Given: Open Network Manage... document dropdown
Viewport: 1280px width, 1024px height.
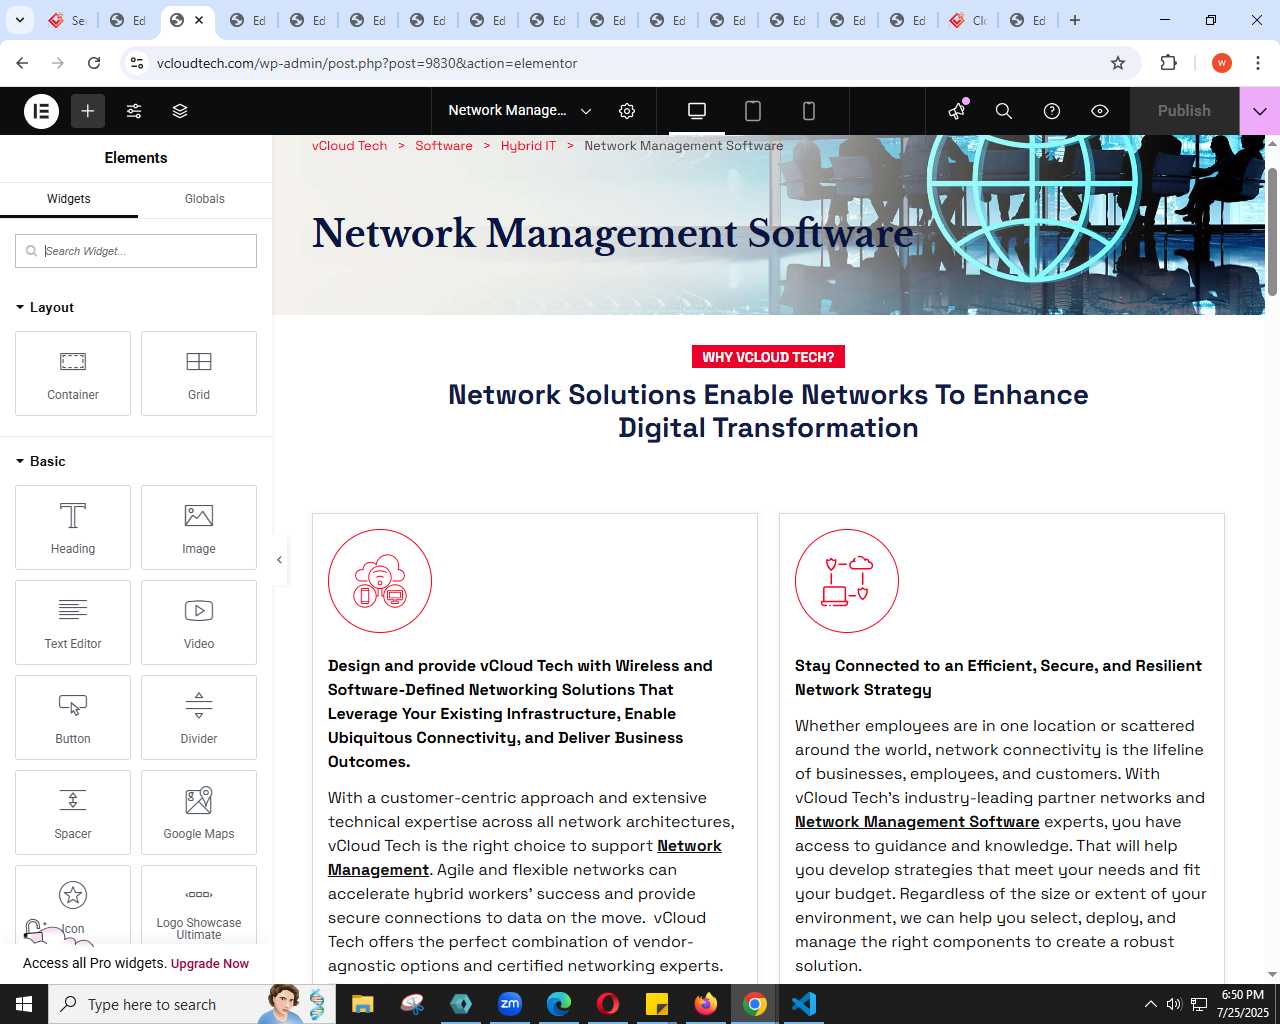Looking at the screenshot, I should point(519,111).
